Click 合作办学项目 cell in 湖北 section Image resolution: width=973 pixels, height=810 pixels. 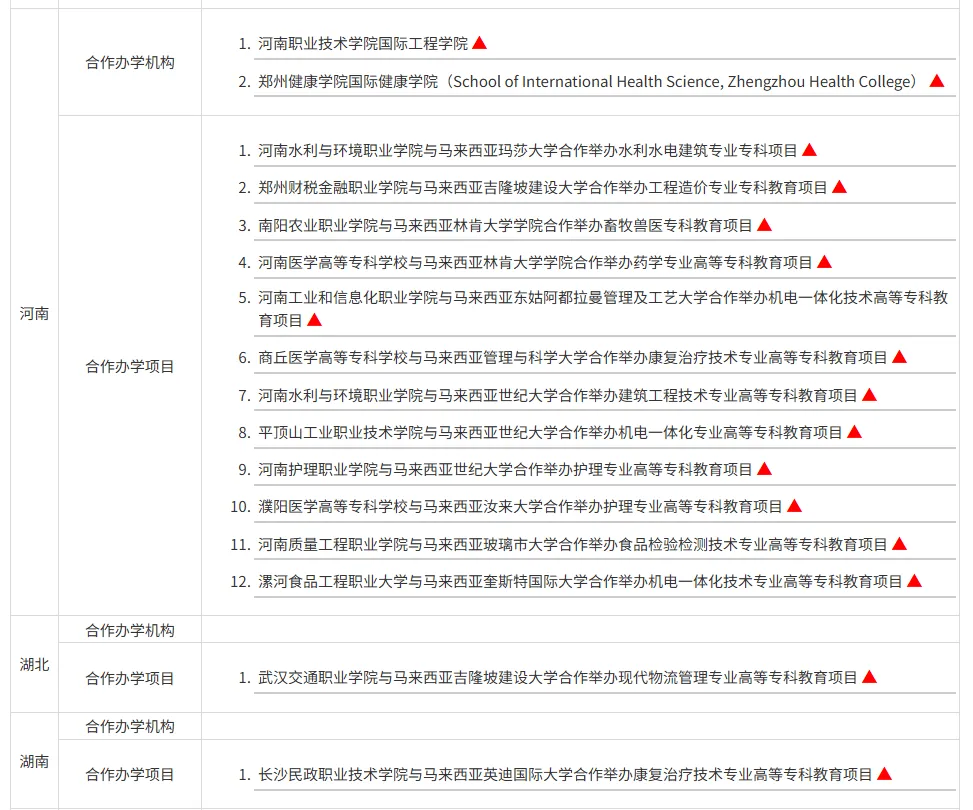(x=130, y=678)
